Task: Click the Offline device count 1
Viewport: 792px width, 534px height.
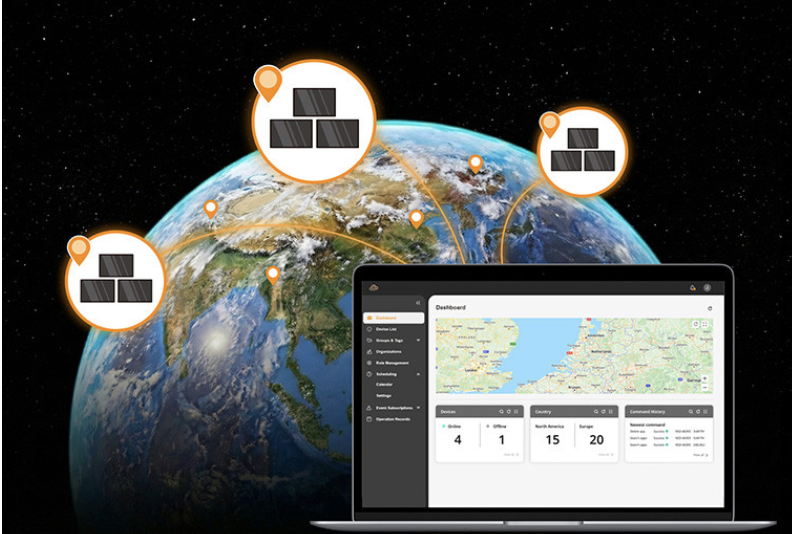Action: 502,440
